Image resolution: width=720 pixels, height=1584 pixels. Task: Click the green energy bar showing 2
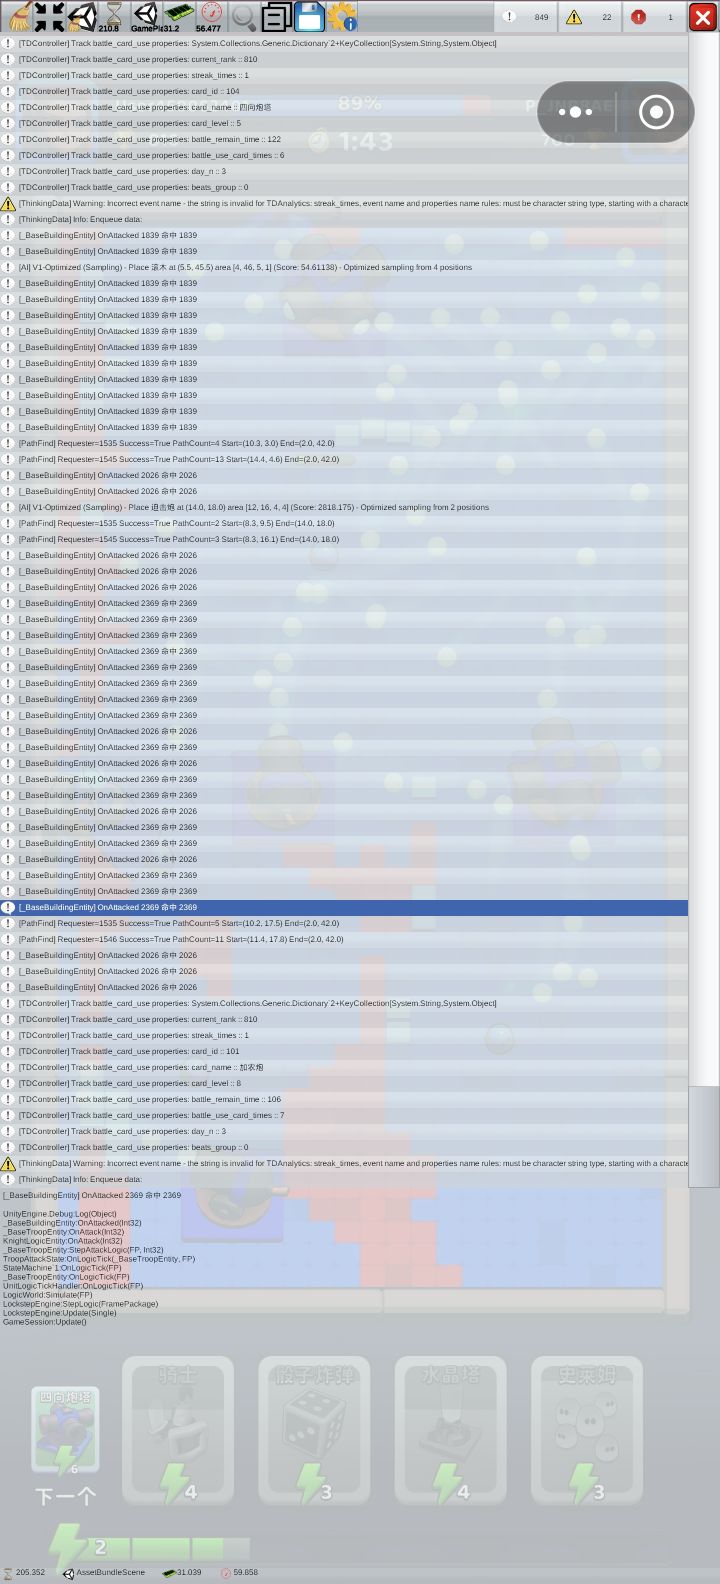pyautogui.click(x=150, y=1548)
